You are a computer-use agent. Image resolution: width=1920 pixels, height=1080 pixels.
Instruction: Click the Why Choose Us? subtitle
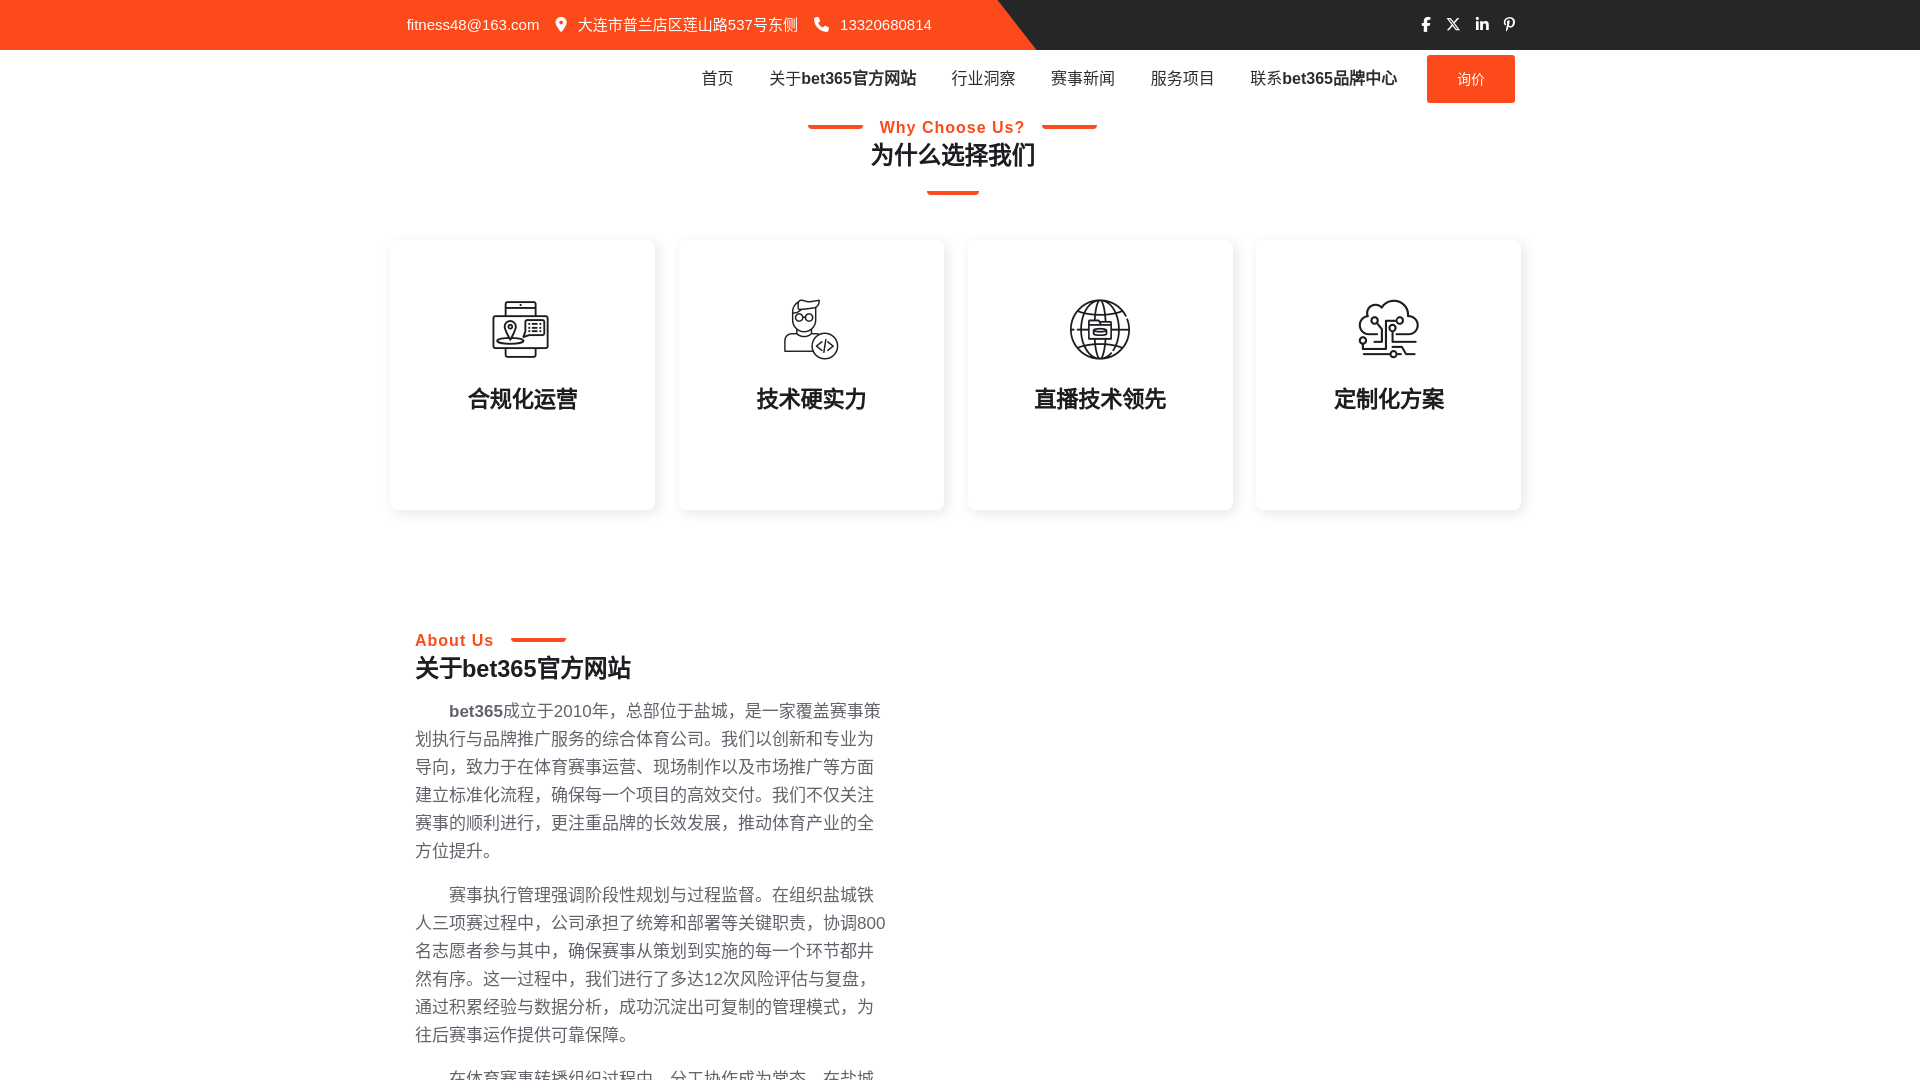click(x=952, y=128)
